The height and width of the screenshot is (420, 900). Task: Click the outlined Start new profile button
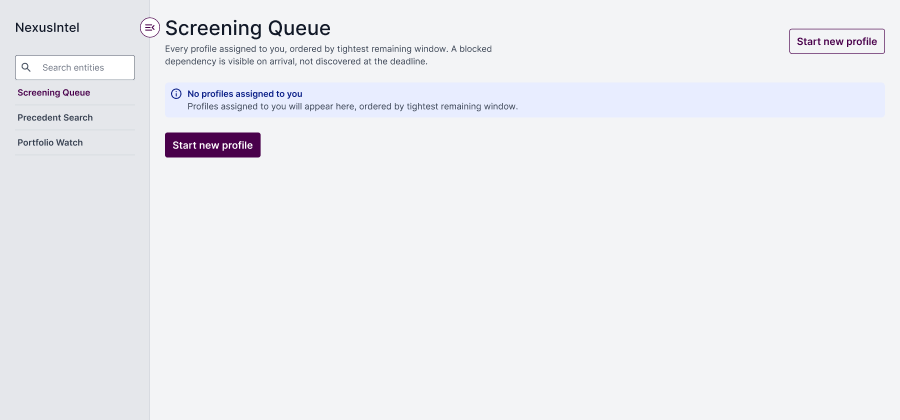[837, 41]
